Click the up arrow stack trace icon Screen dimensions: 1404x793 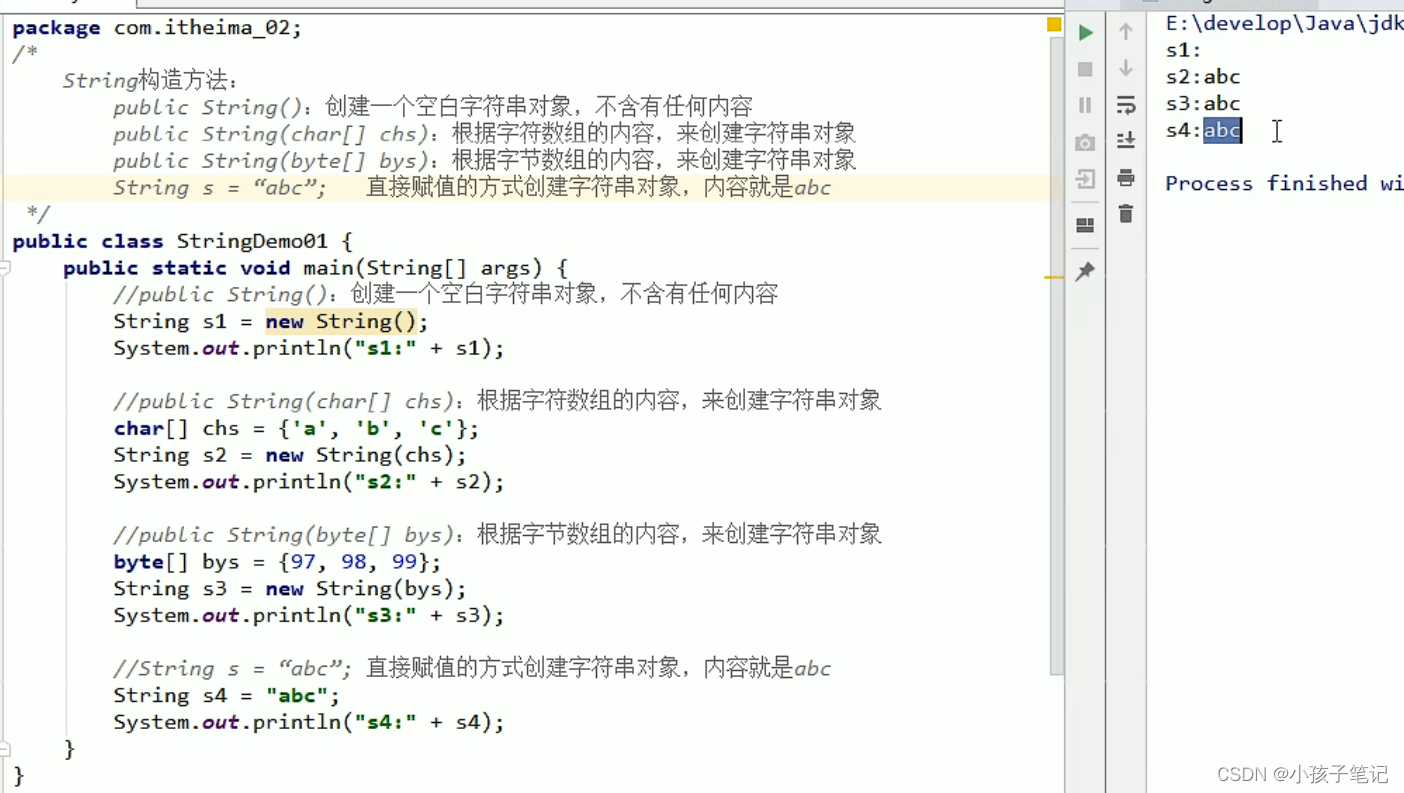[x=1126, y=32]
